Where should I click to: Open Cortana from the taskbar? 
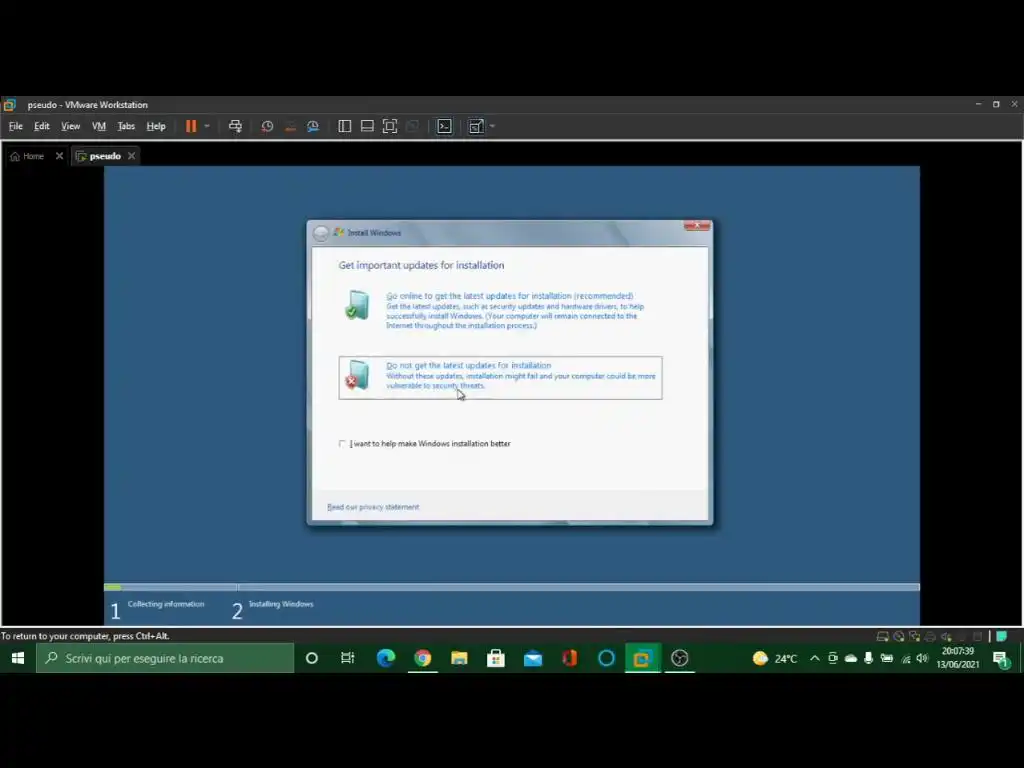point(312,658)
